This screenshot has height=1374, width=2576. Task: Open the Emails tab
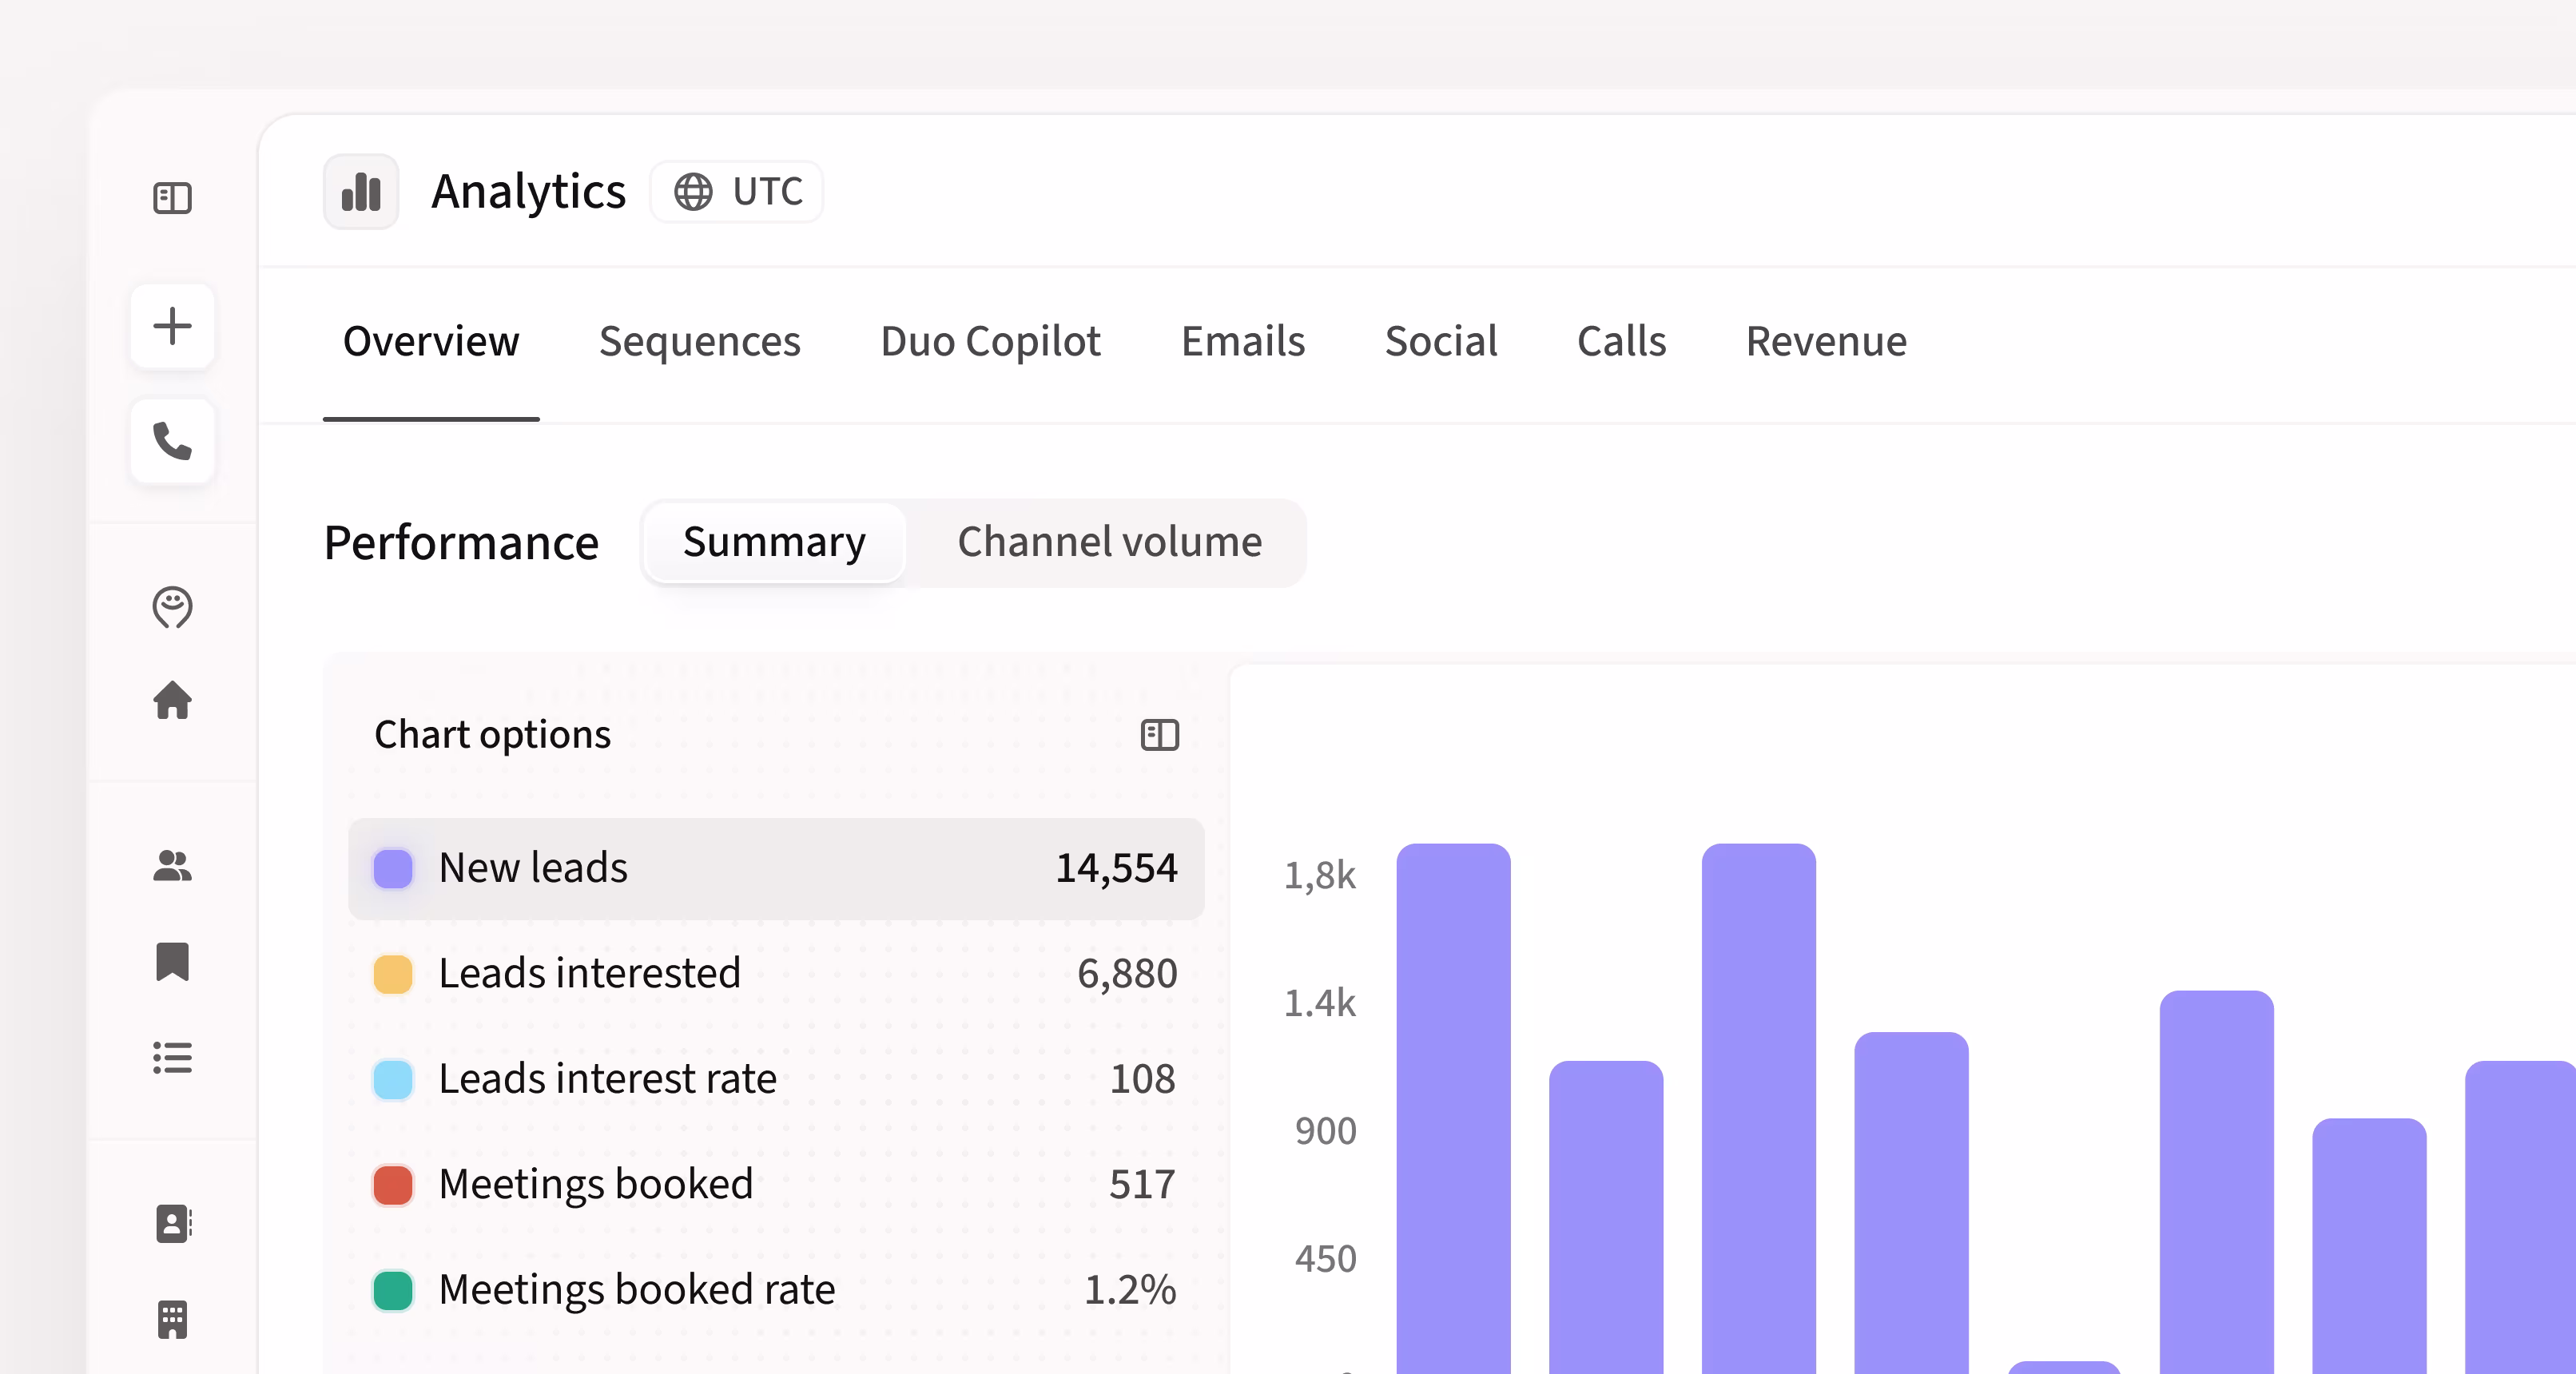point(1243,341)
